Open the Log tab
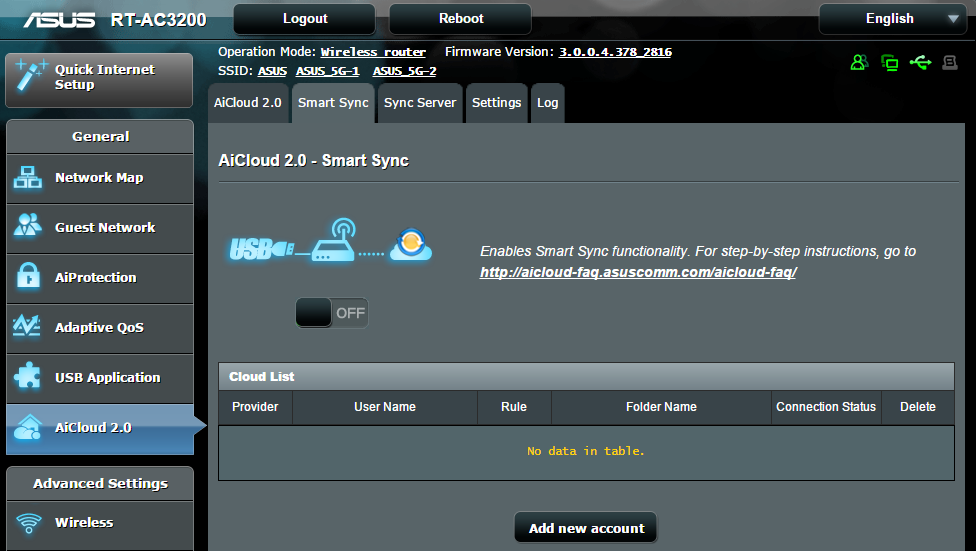 (548, 103)
